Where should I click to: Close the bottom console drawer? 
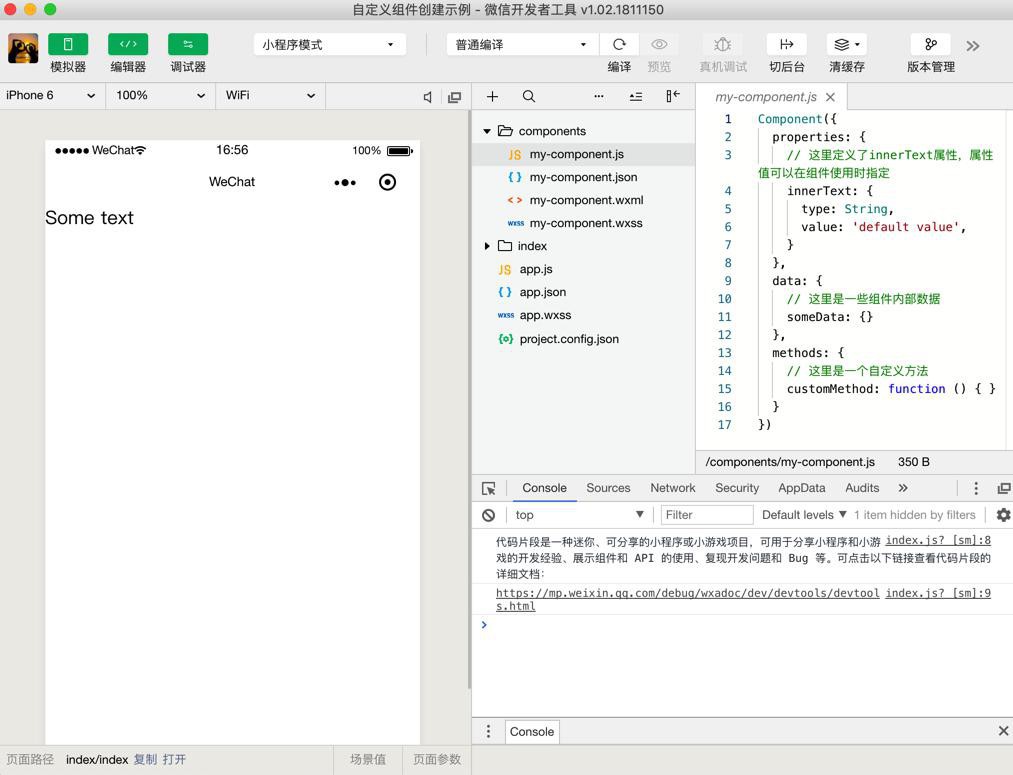point(1003,731)
